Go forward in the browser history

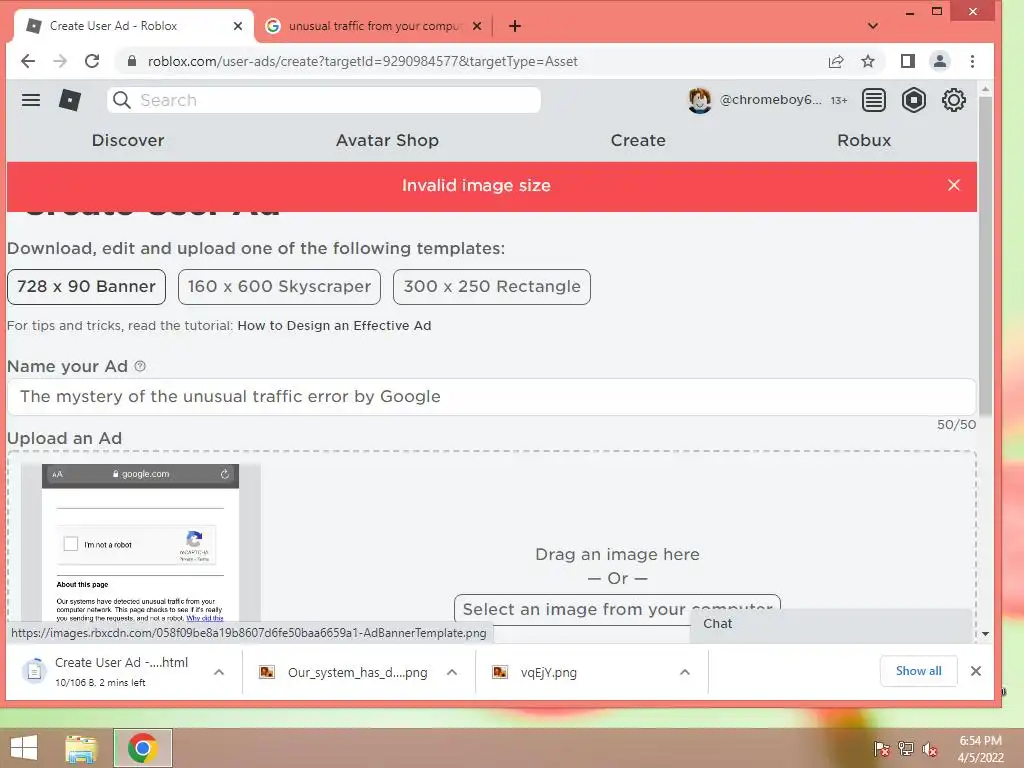click(x=60, y=61)
